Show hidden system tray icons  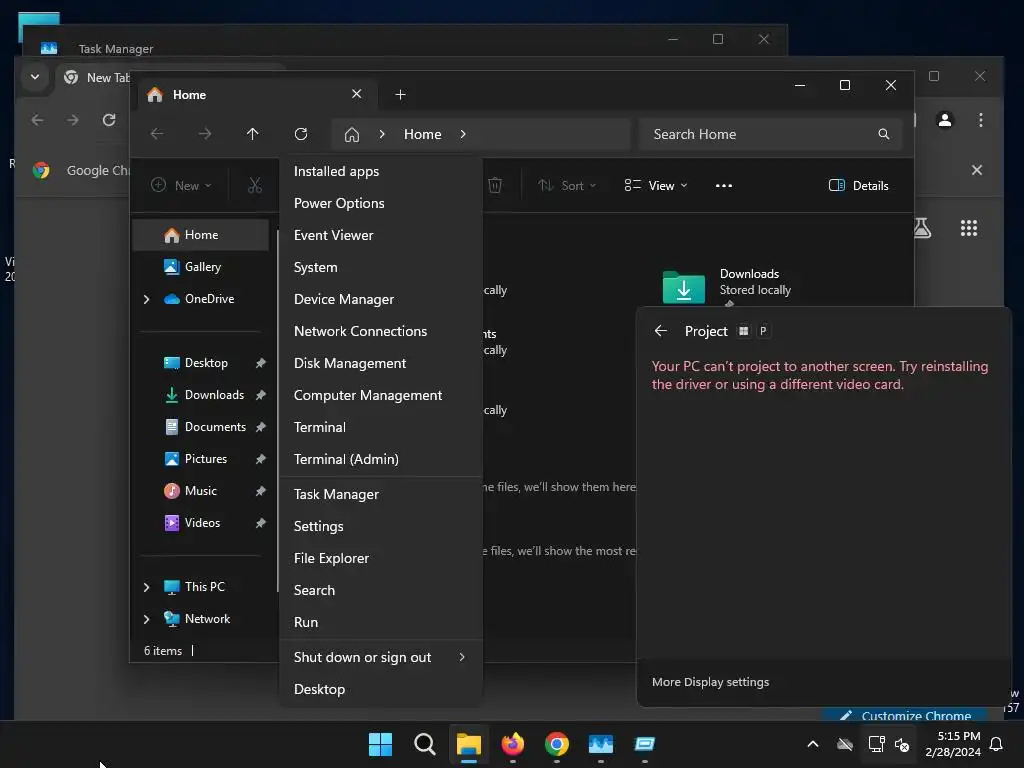point(813,744)
